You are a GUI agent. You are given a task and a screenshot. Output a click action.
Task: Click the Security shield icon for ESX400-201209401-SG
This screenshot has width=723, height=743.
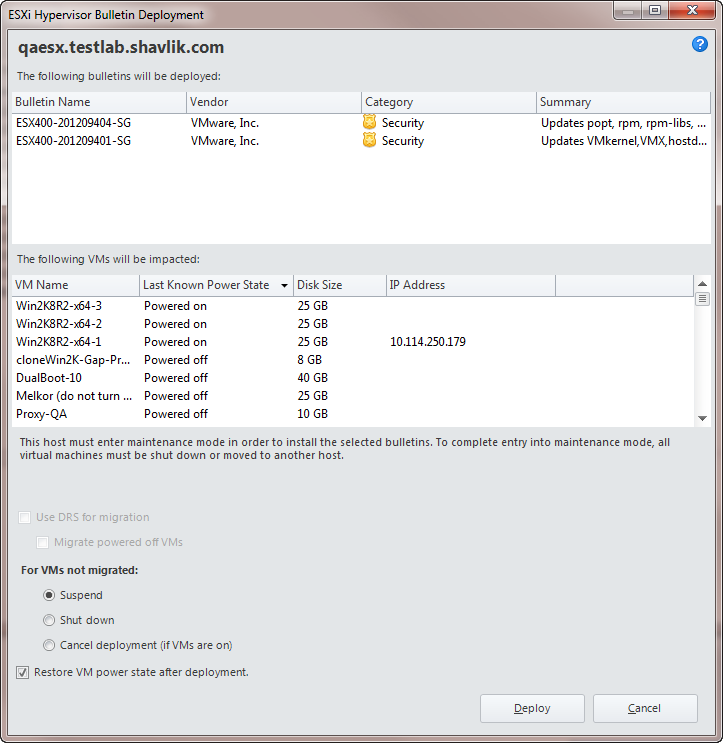[369, 140]
